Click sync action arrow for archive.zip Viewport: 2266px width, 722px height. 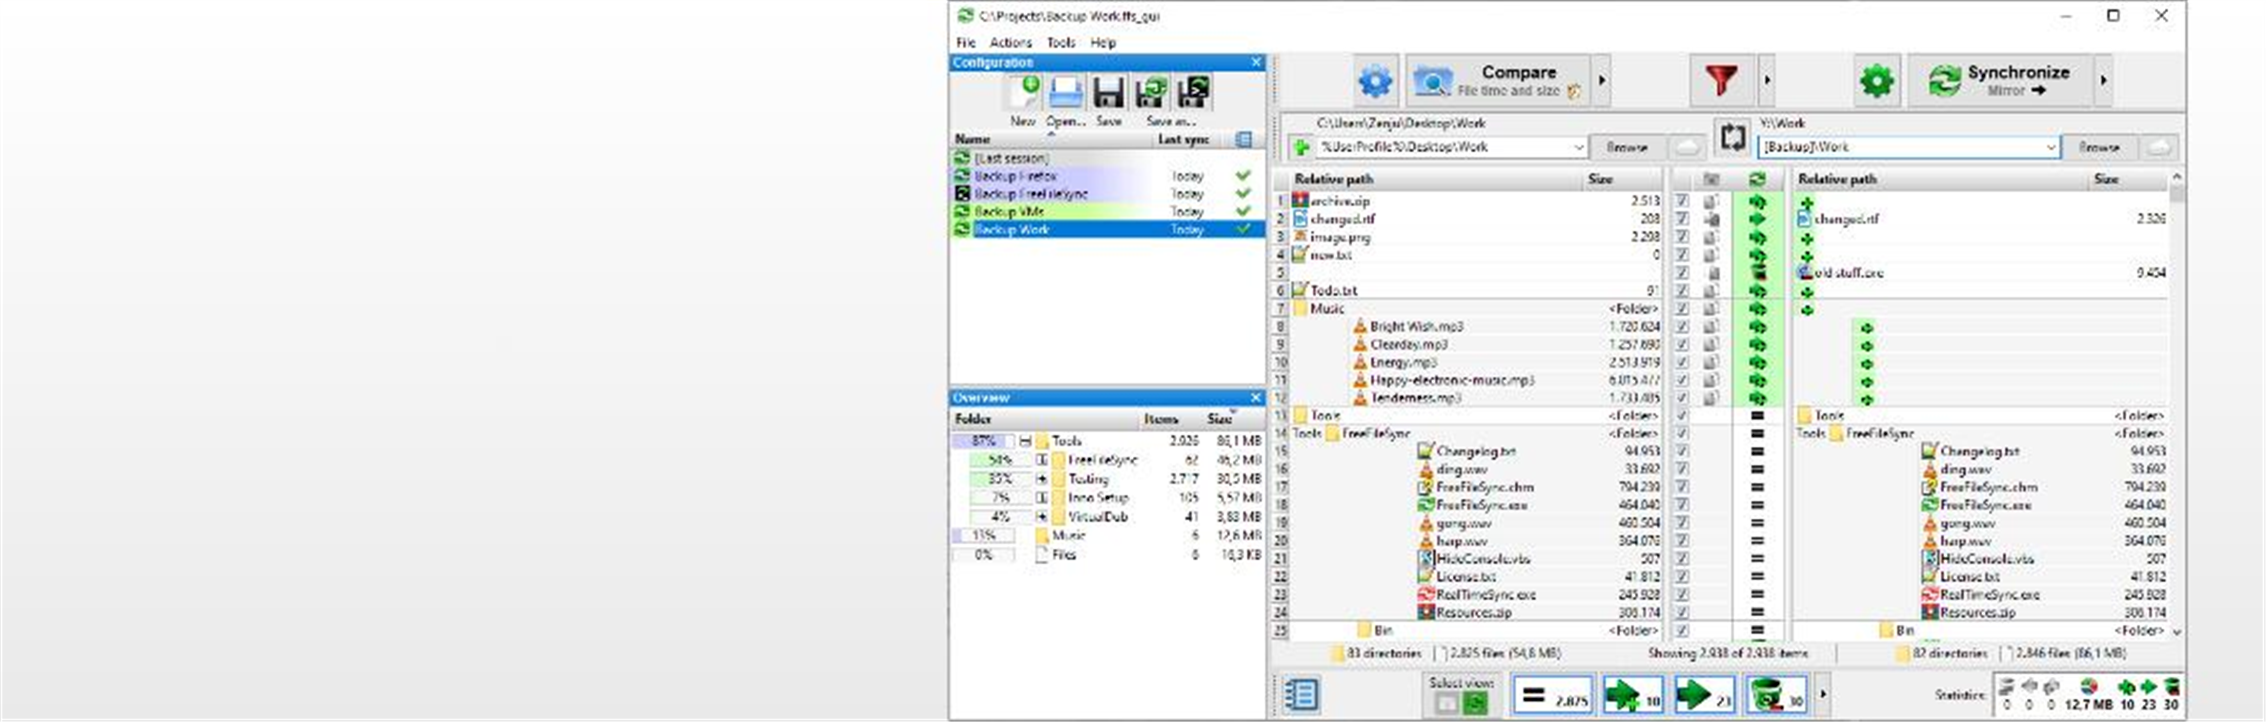1757,201
